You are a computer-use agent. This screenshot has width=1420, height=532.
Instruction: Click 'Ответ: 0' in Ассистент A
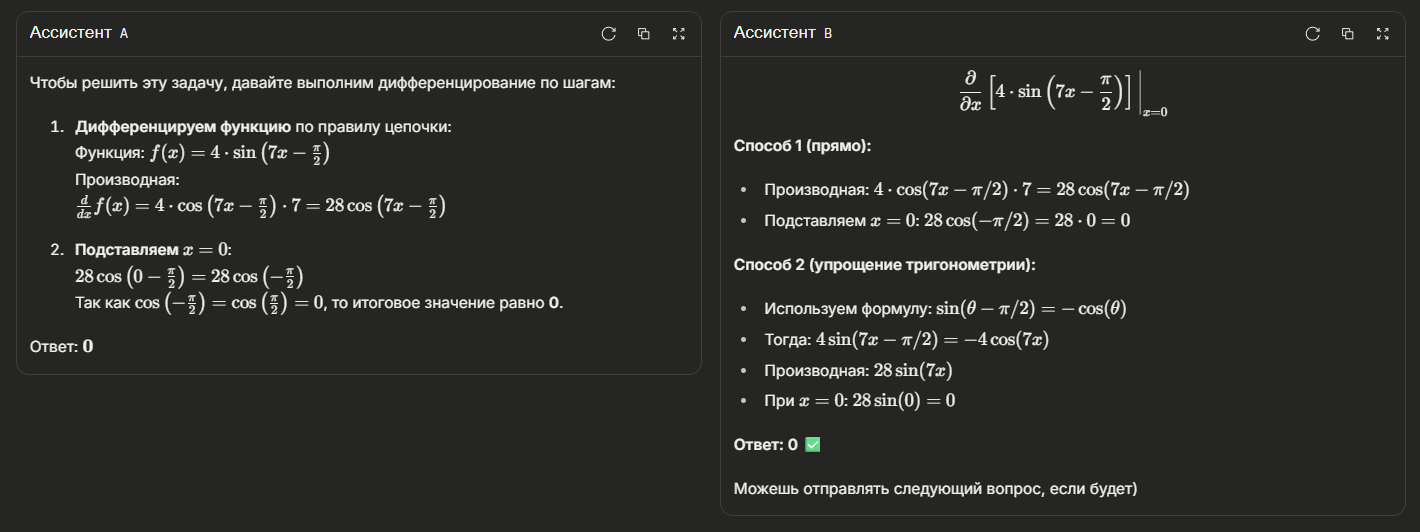[61, 347]
